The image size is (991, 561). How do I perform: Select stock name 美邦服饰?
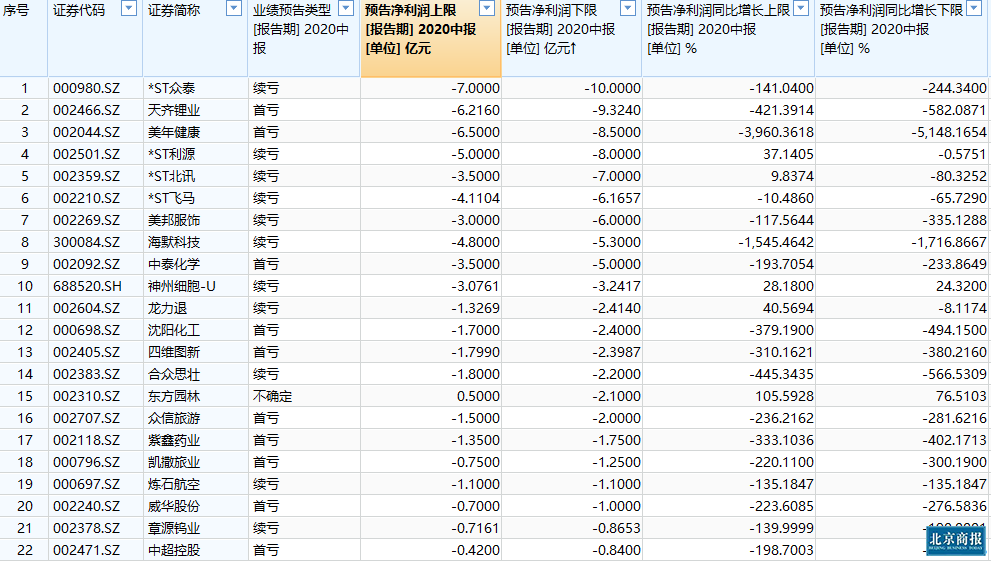(174, 220)
